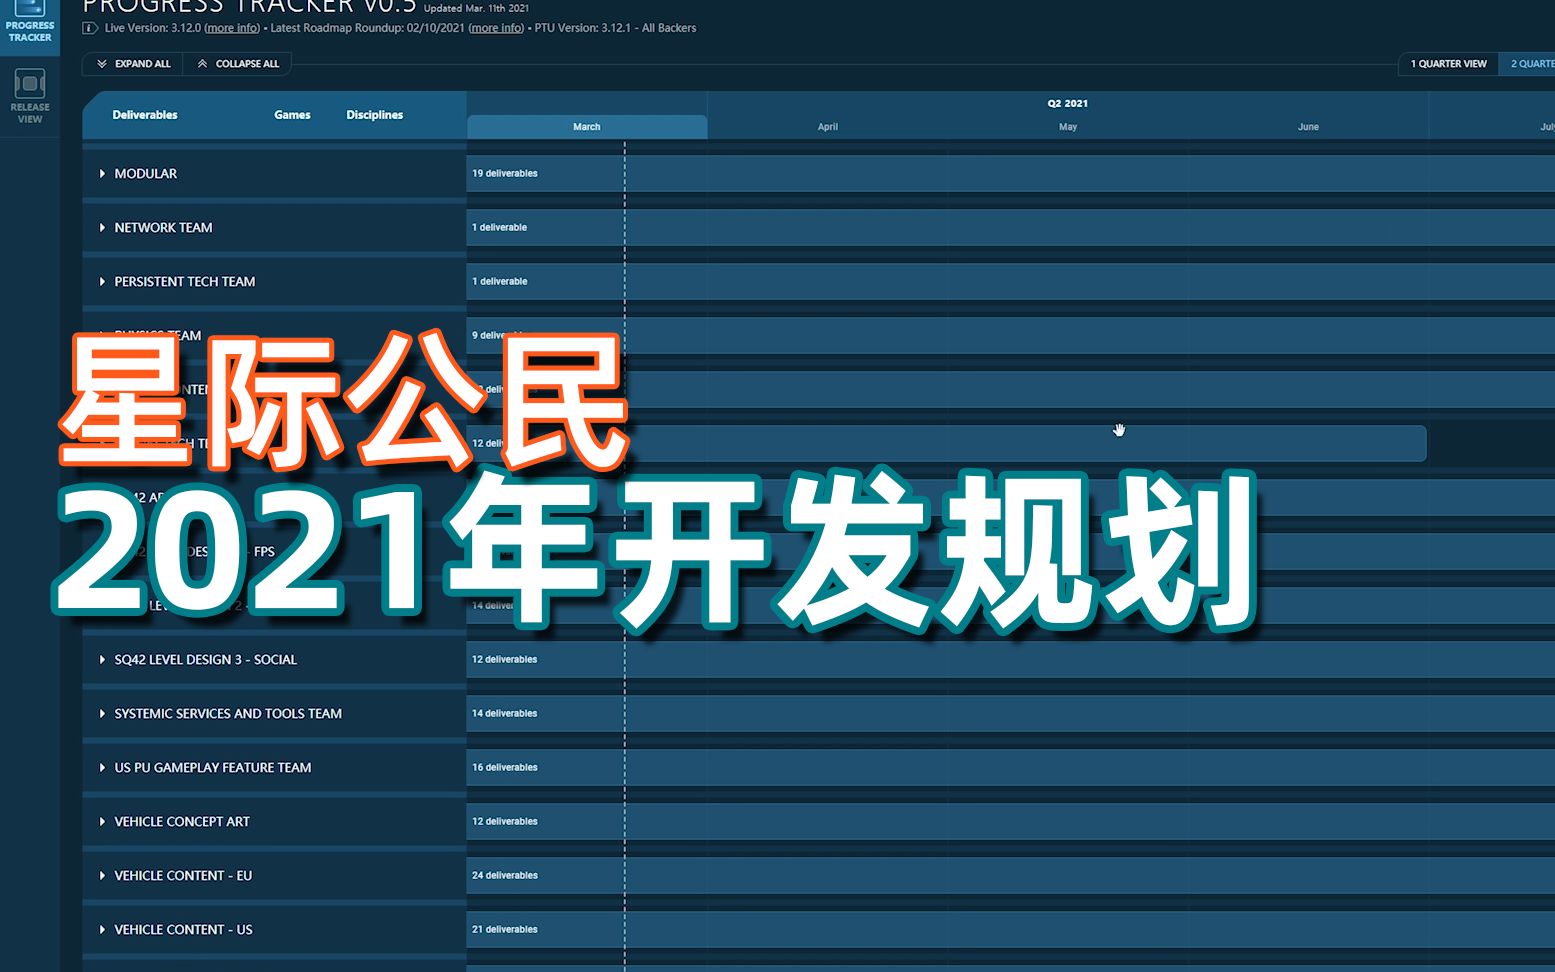Viewport: 1555px width, 972px height.
Task: Click 12 deliverables in SQ42 LEVEL DESIGN 3 row
Action: click(505, 660)
